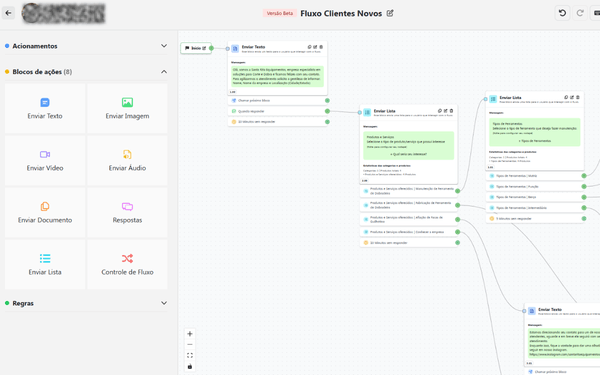
Task: Open the Versão Beta badge
Action: 280,13
